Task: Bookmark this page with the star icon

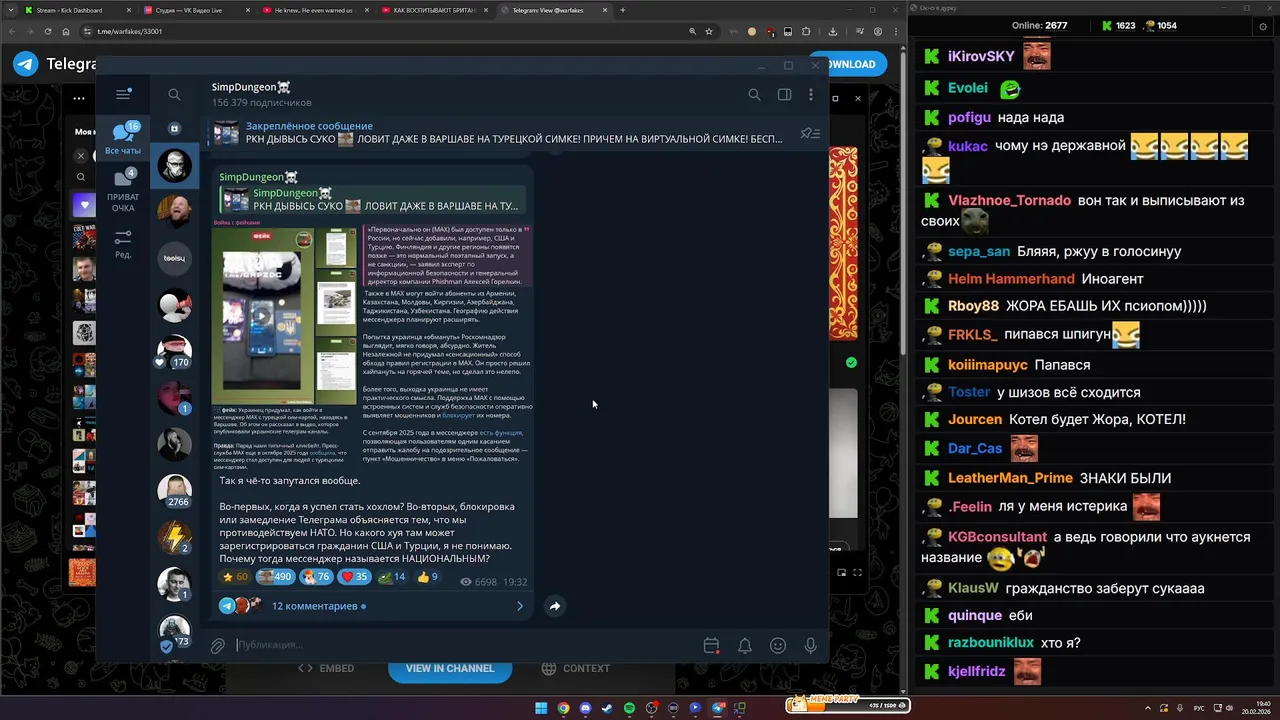Action: pos(709,31)
